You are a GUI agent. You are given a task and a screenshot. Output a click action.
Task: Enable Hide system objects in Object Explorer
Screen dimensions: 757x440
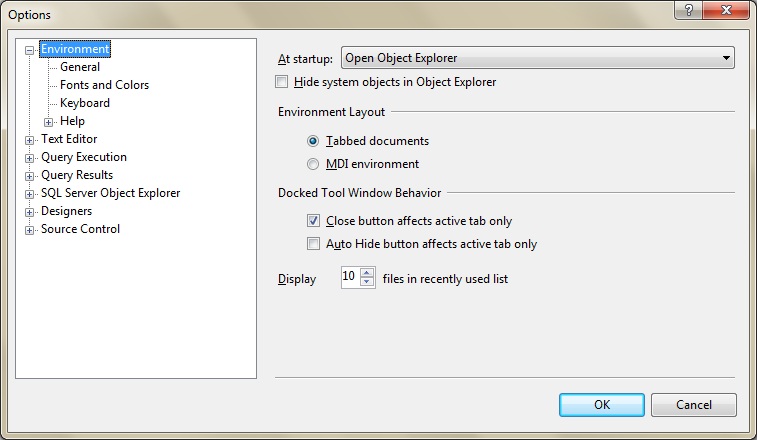coord(282,82)
